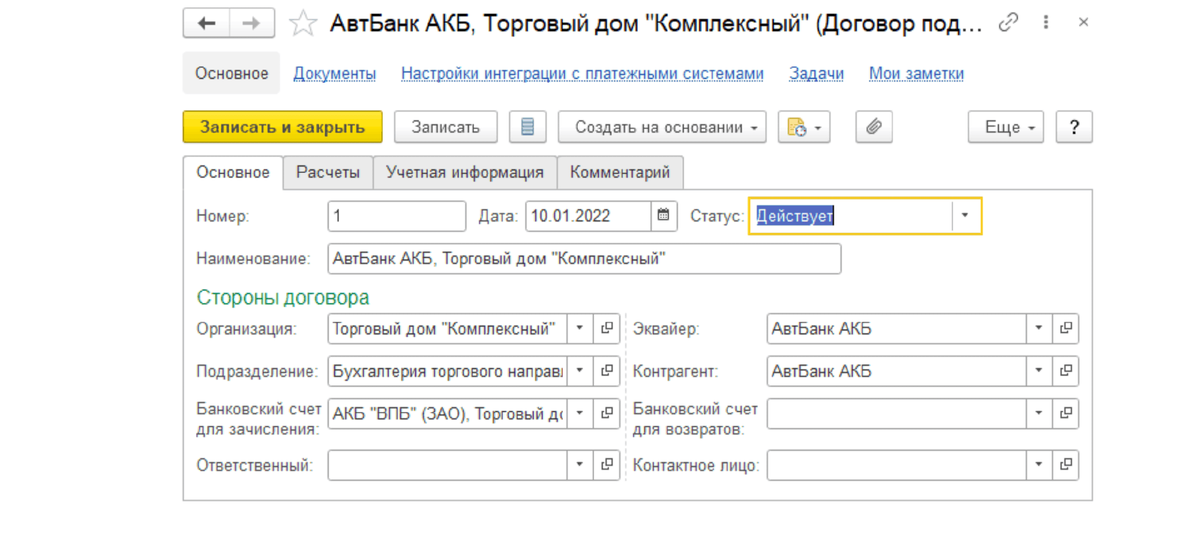Image resolution: width=1200 pixels, height=540 pixels.
Task: Open the Задачи link
Action: [816, 73]
